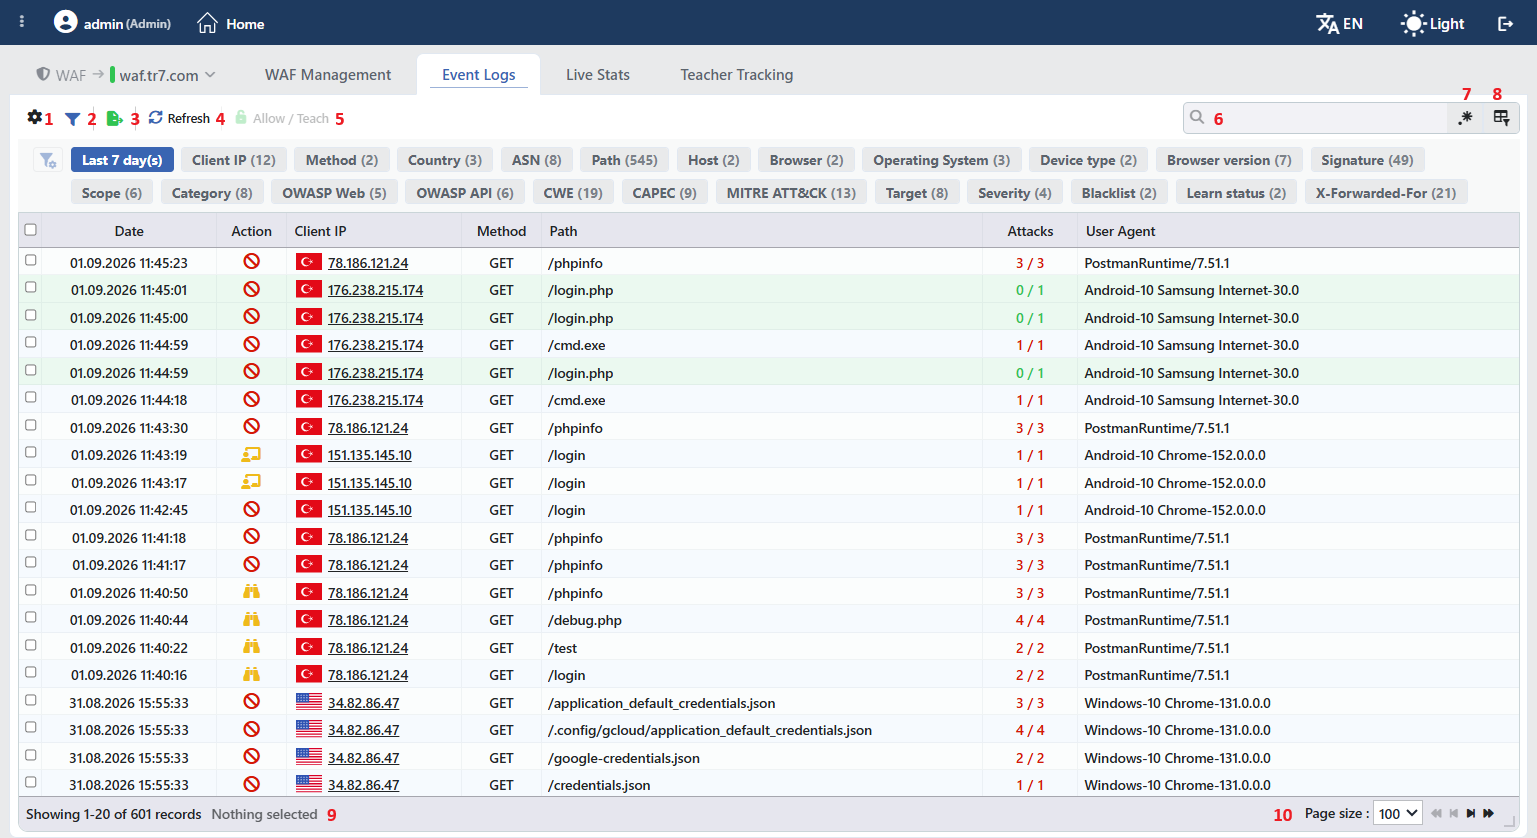Sort by the Attacks column header
This screenshot has height=838, width=1537.
[x=1030, y=231]
